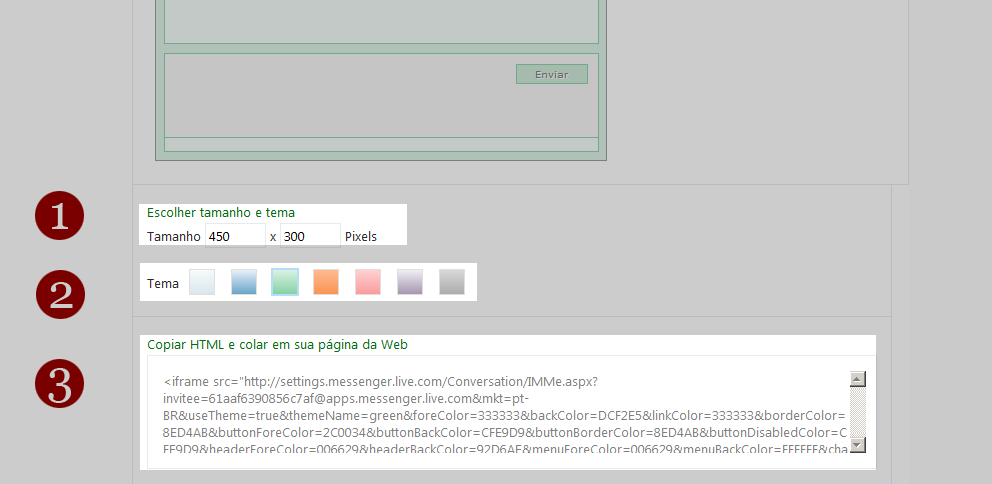Screen dimensions: 992x484
Task: Select the white theme swatch
Action: click(x=202, y=282)
